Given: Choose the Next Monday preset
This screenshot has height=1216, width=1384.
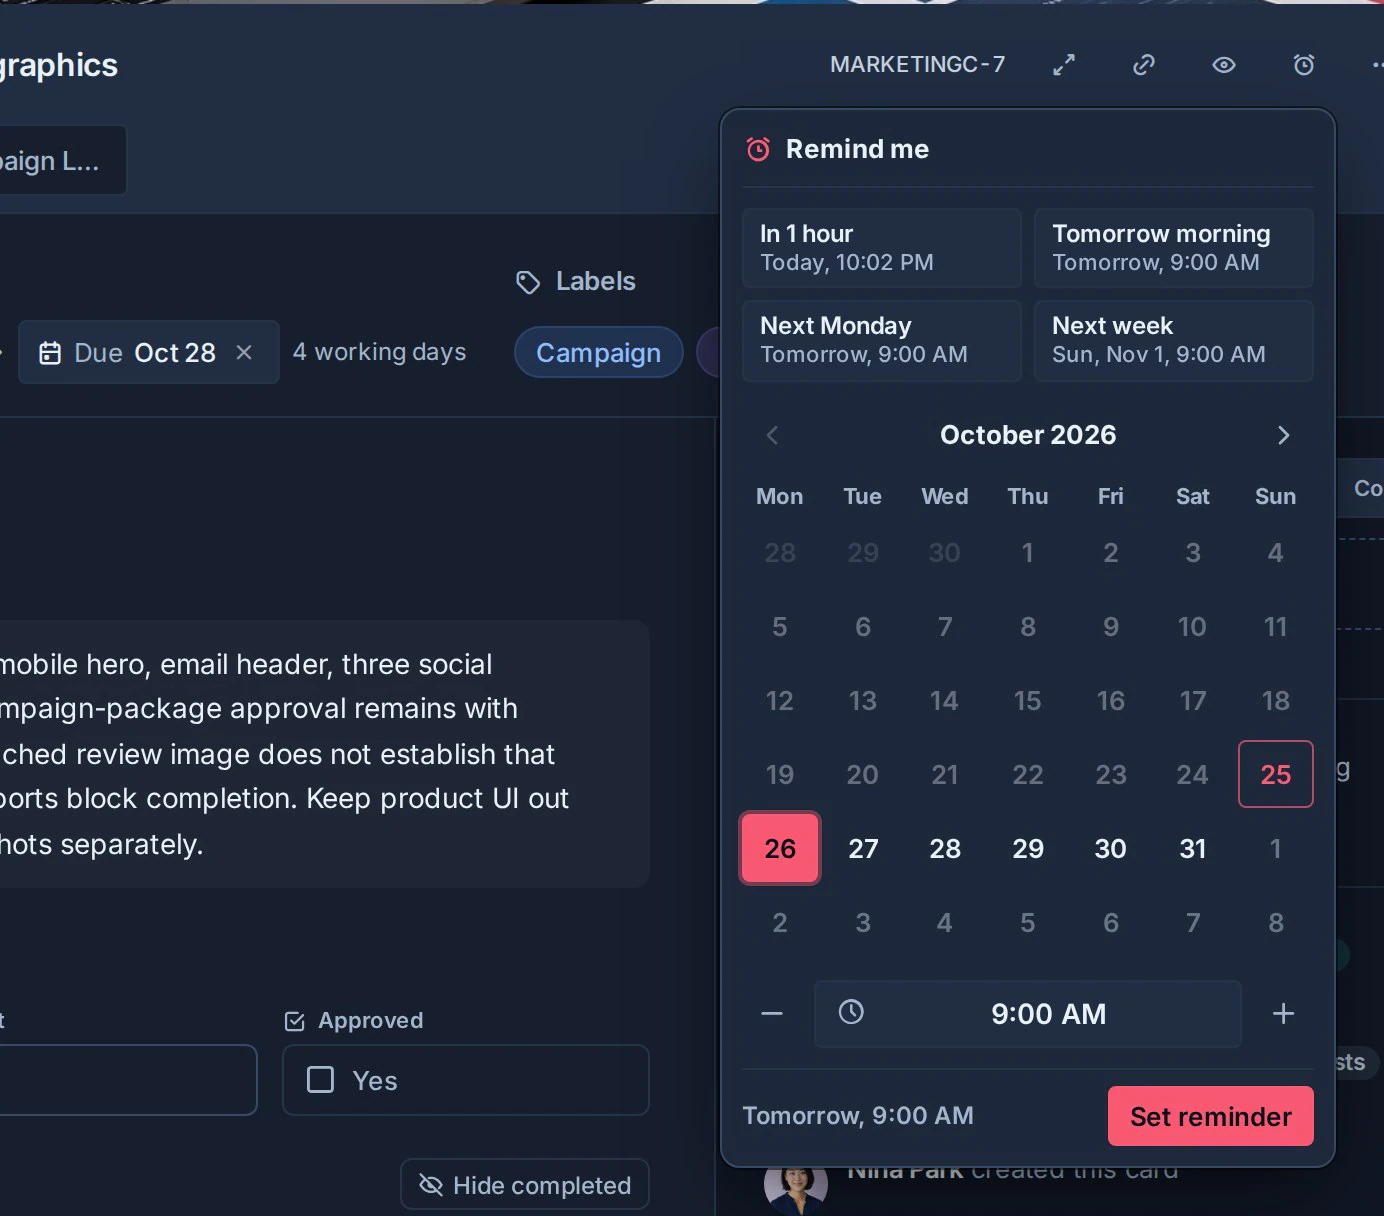Looking at the screenshot, I should point(881,340).
